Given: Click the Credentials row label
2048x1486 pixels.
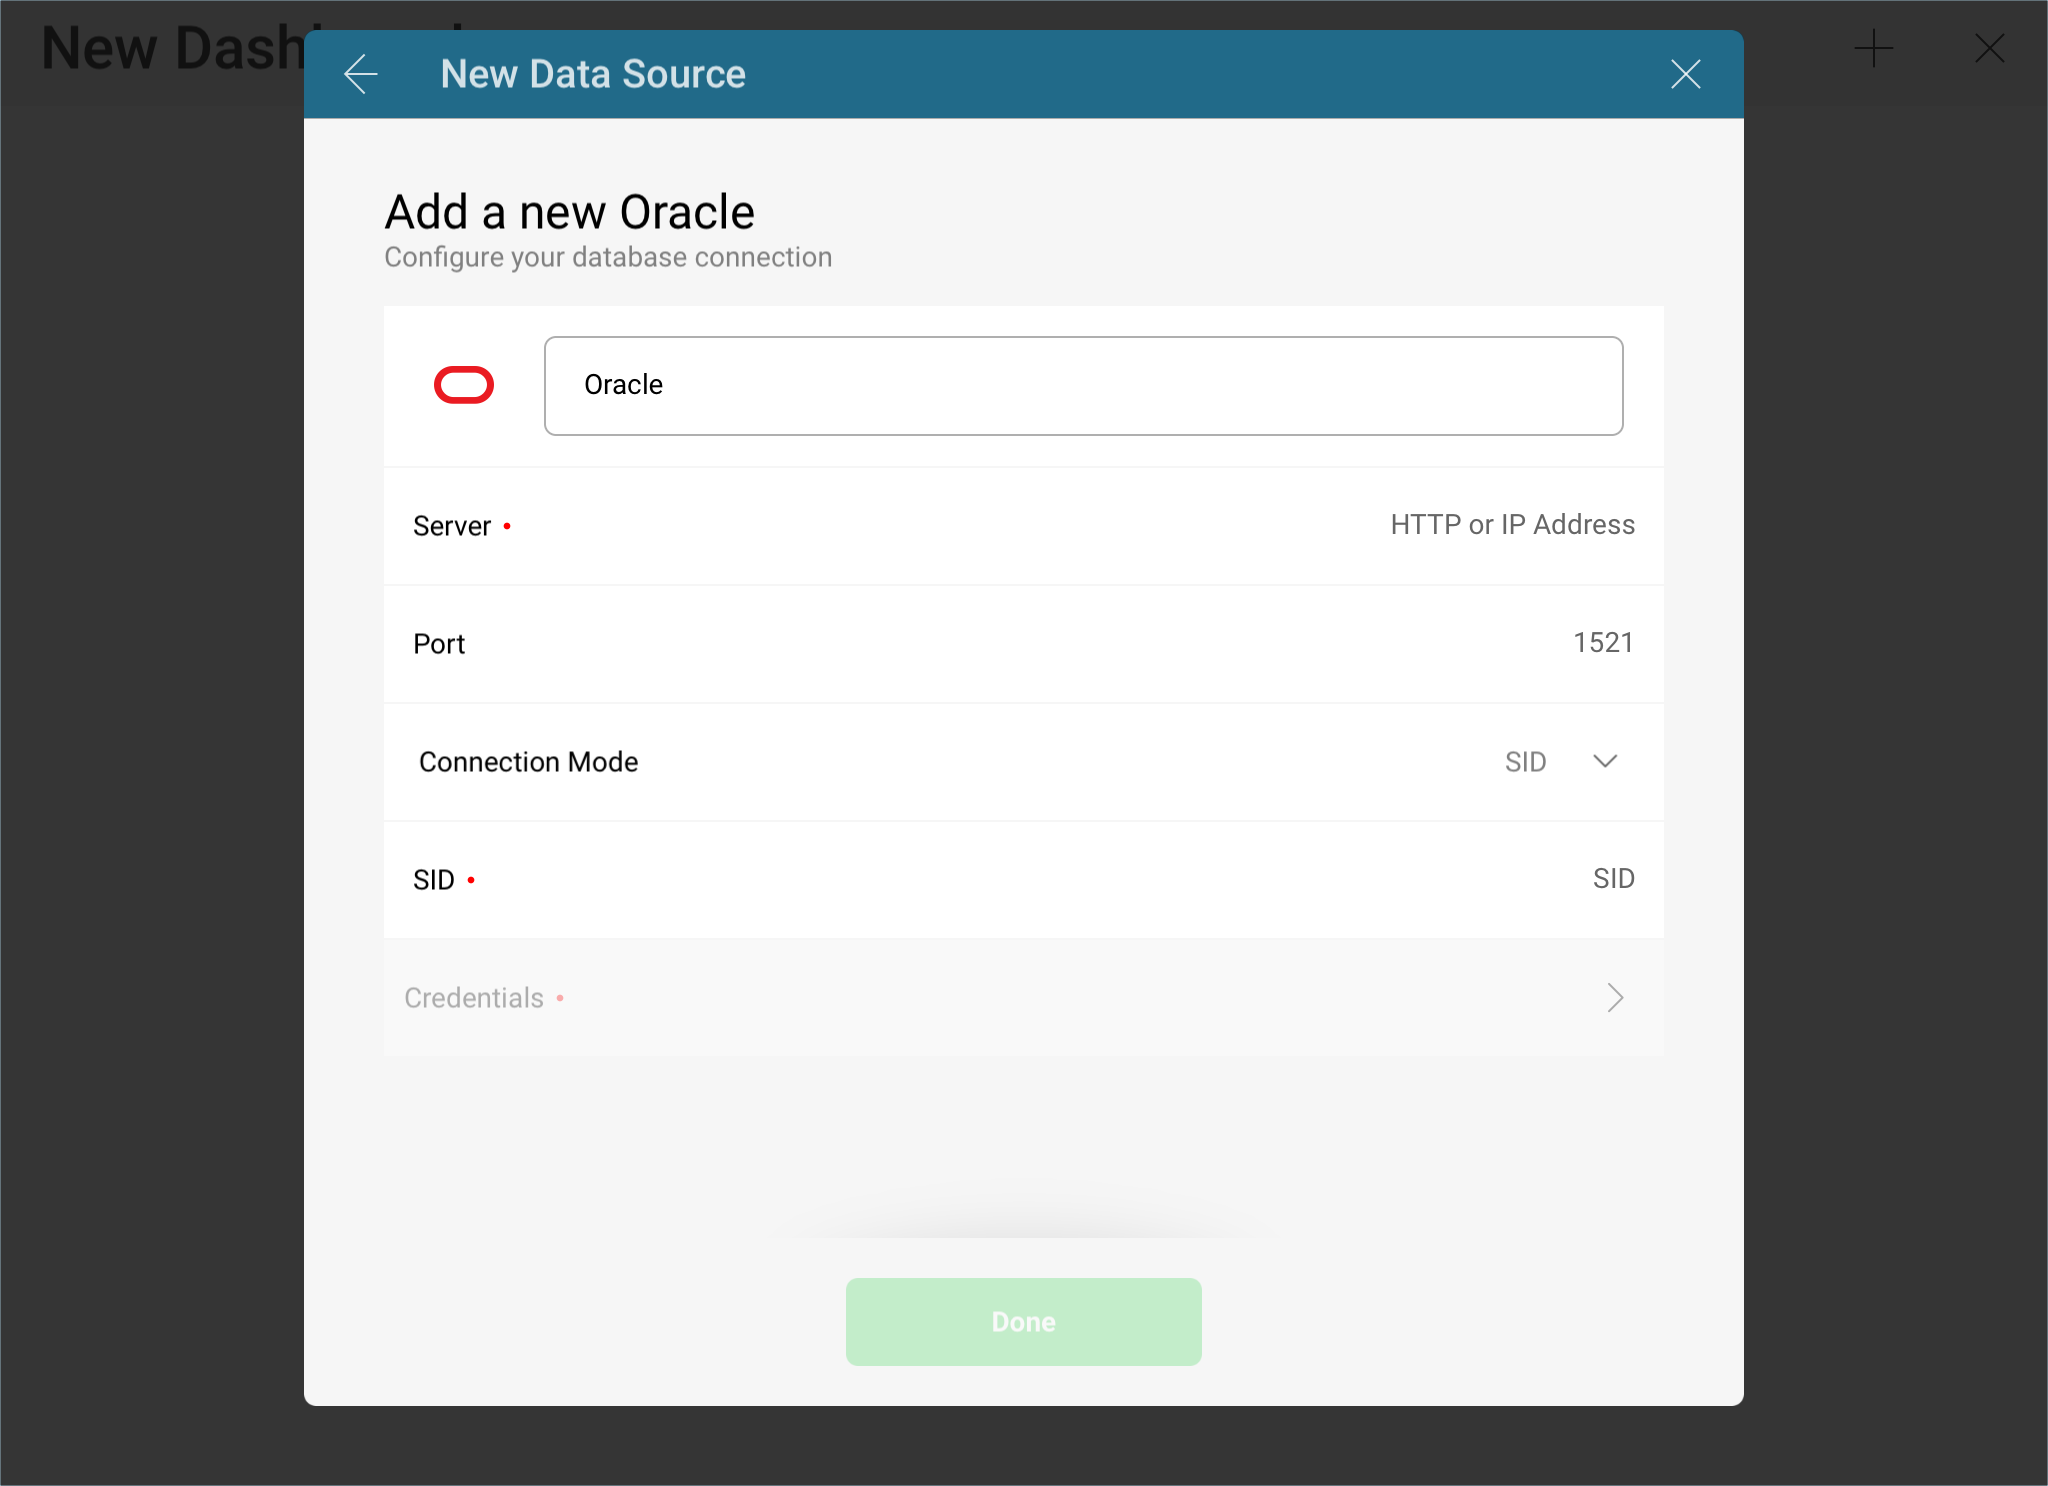Looking at the screenshot, I should click(x=474, y=998).
